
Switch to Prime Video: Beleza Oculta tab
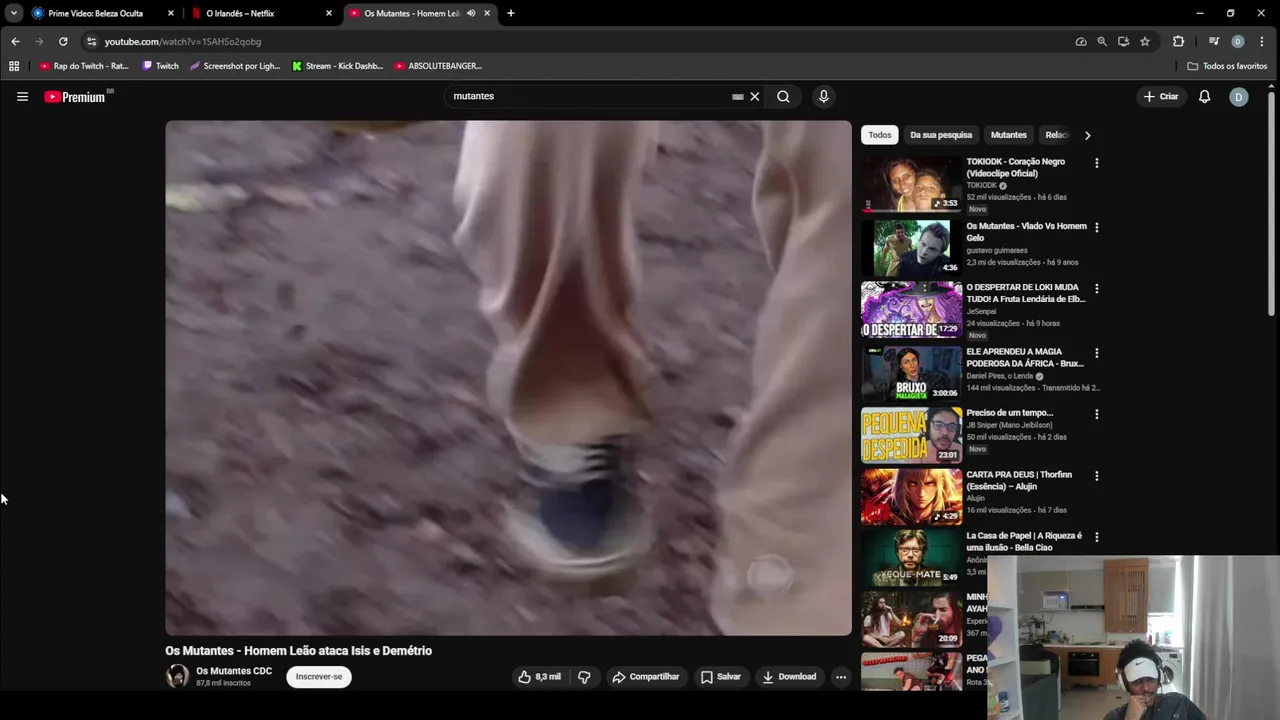click(95, 13)
